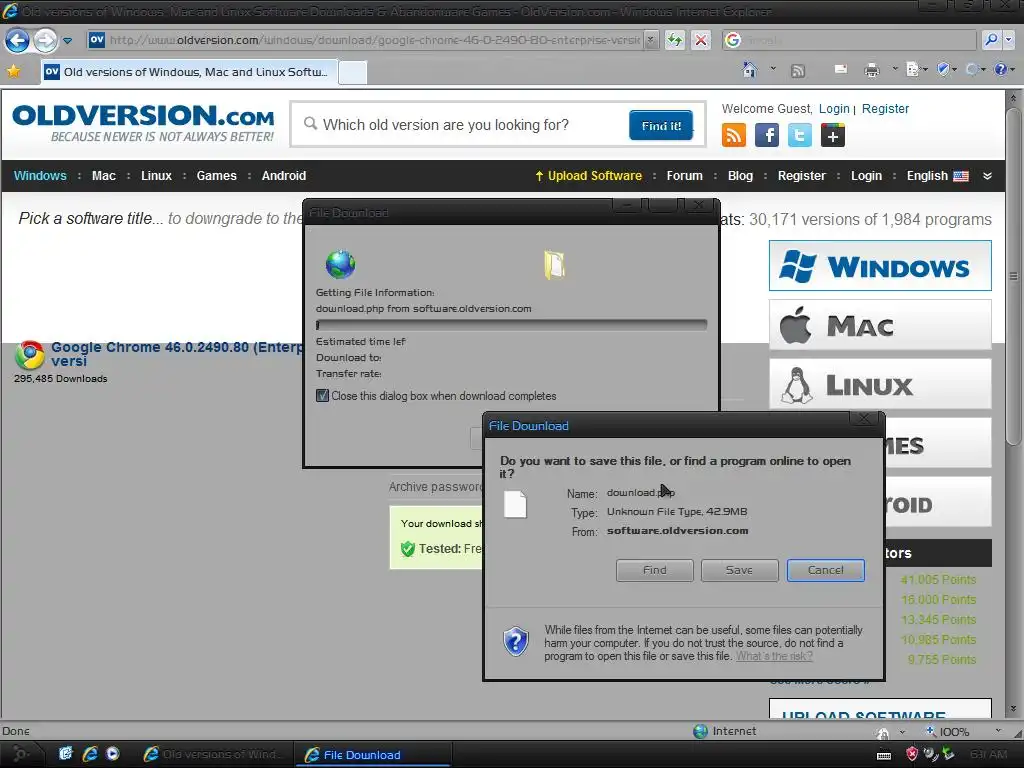Open search provider options dropdown
Screen dimensions: 1024x768
pyautogui.click(x=1008, y=40)
